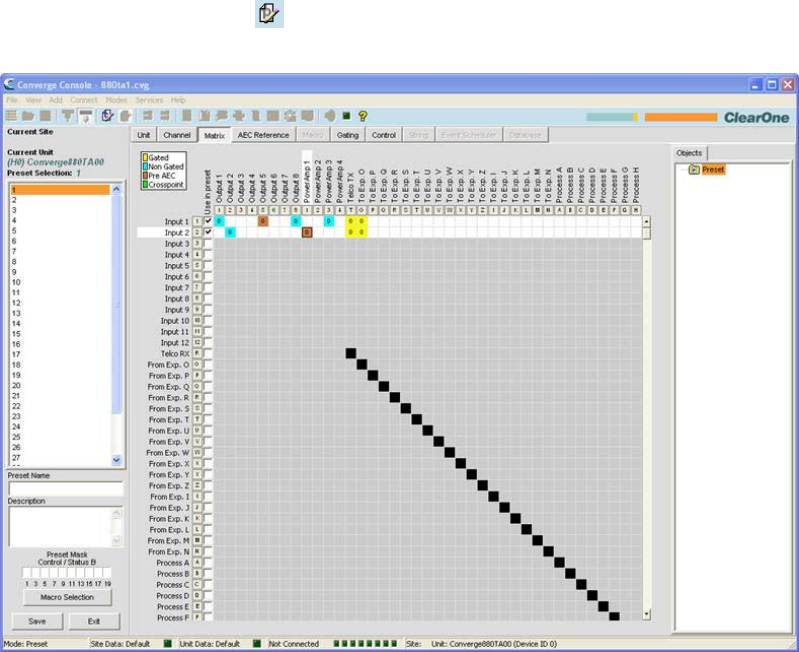Click the matrix scroll down arrow
Viewport: 799px width, 652px height.
click(x=647, y=614)
